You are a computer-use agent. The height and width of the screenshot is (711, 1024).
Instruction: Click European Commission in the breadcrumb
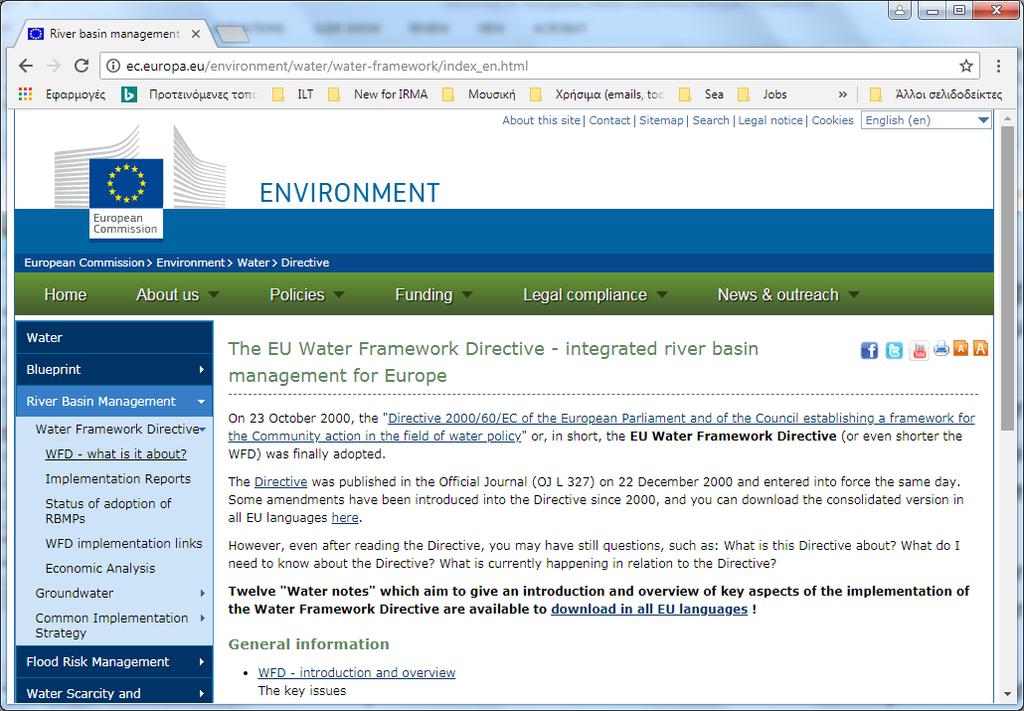[x=84, y=262]
